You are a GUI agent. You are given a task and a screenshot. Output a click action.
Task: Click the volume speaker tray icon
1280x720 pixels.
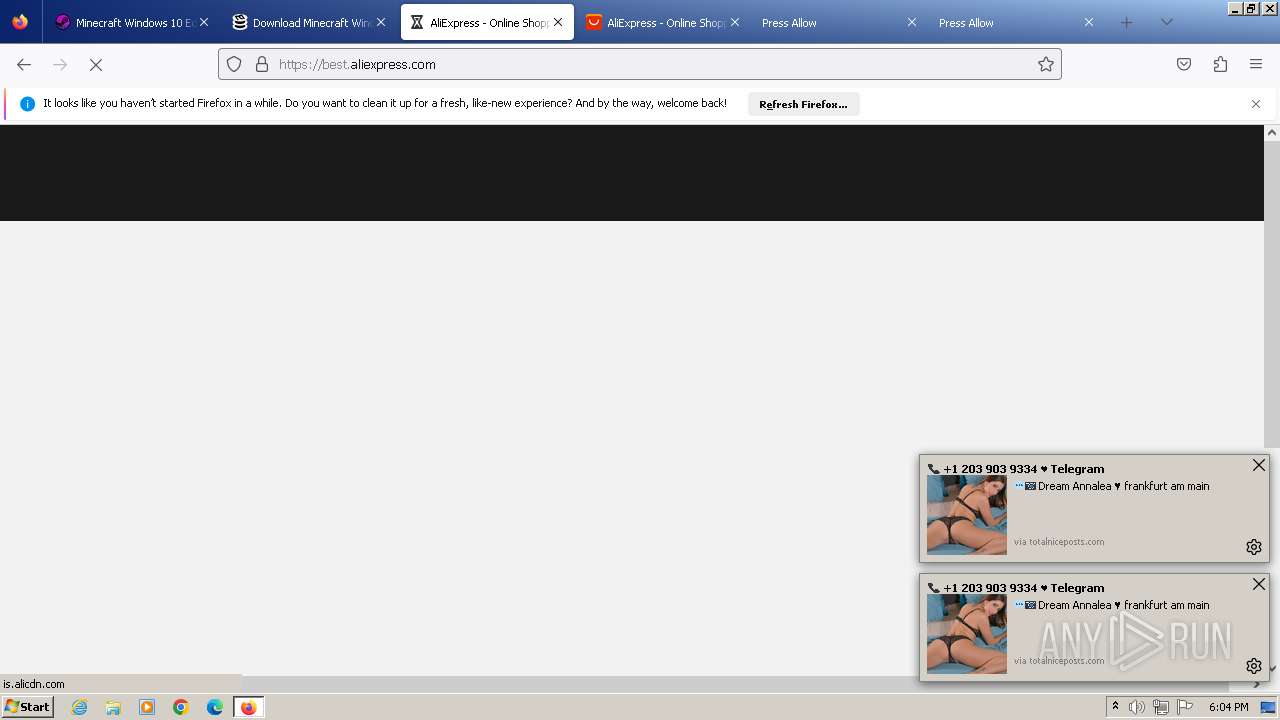point(1137,707)
